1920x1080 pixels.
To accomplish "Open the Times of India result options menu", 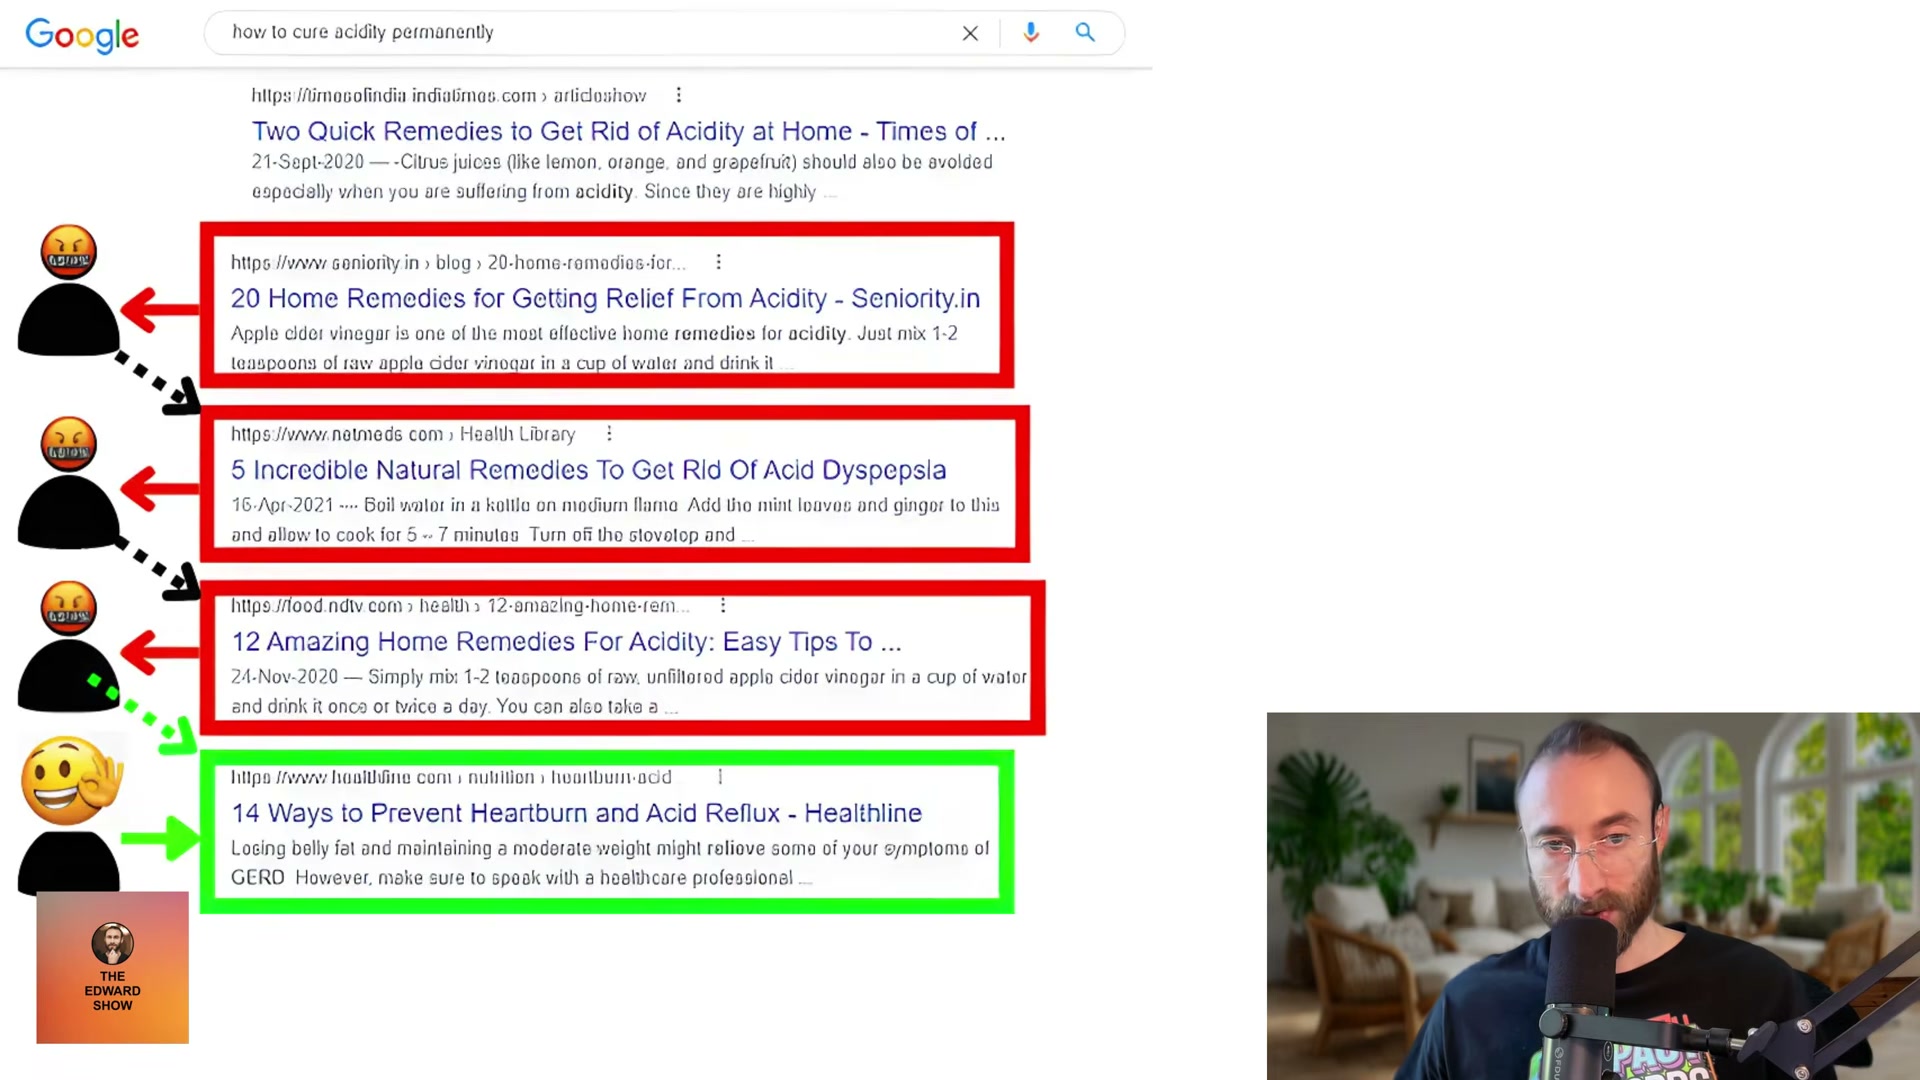I will pos(679,95).
